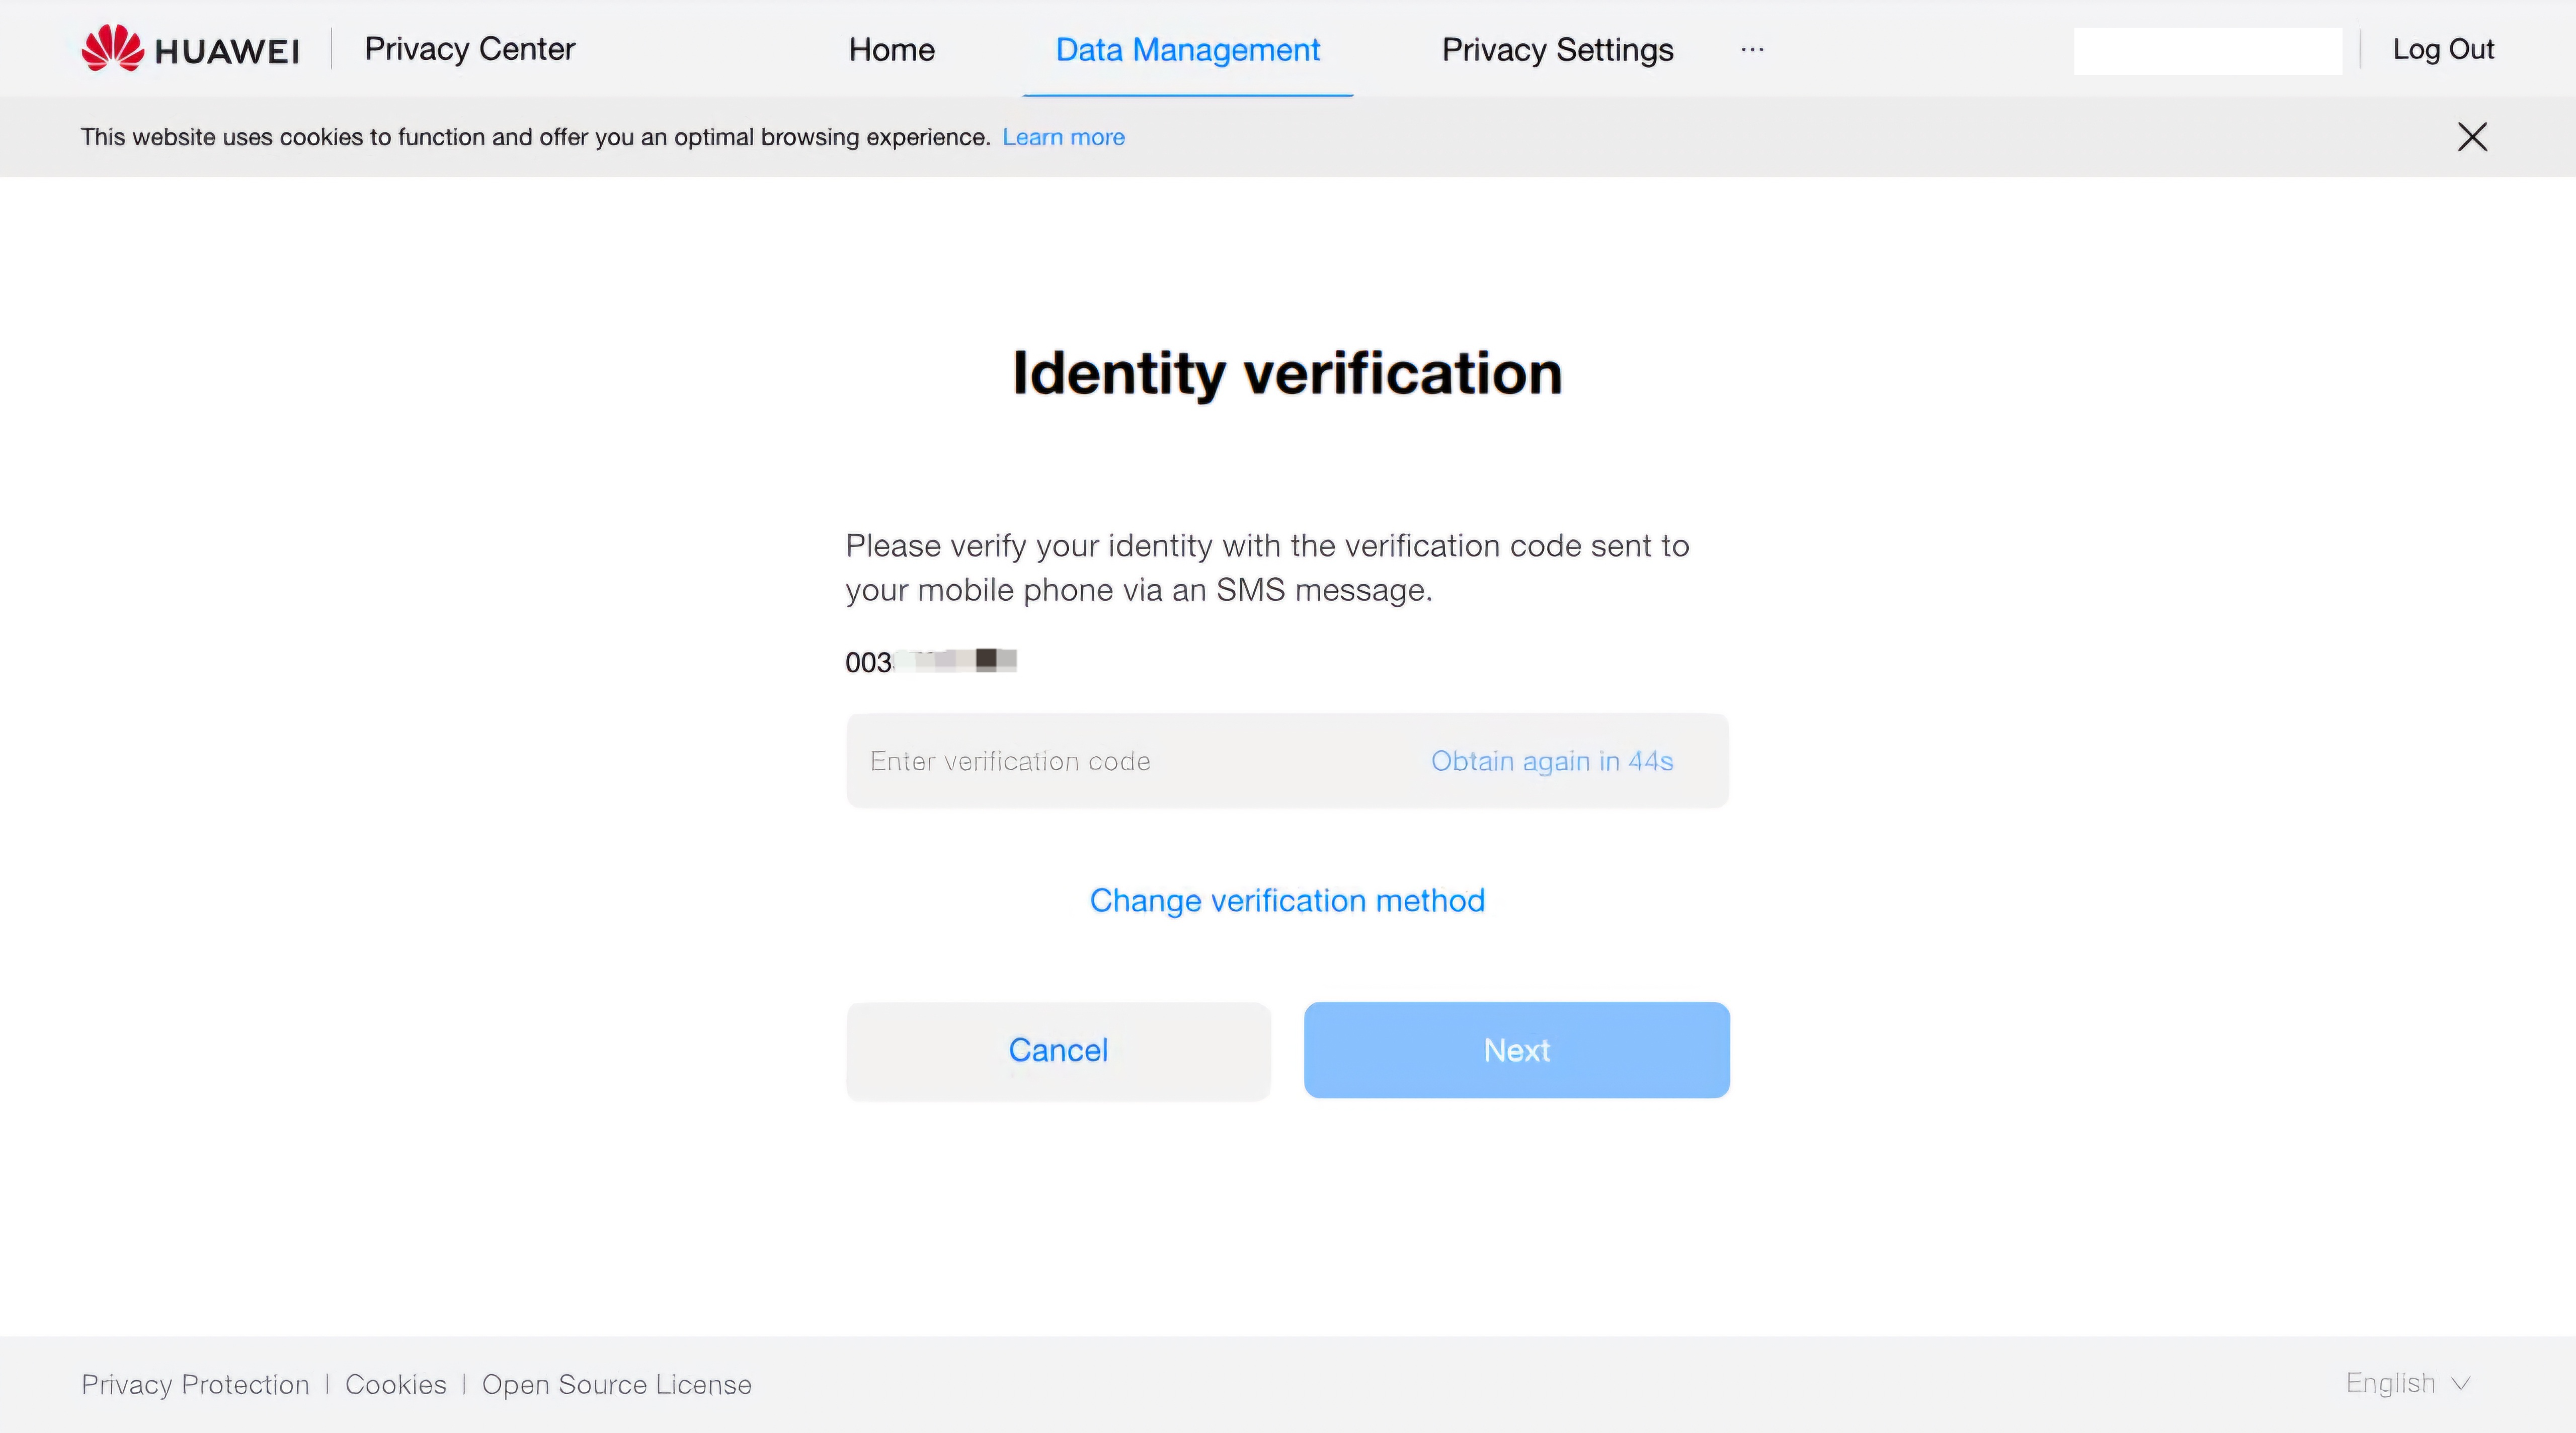The height and width of the screenshot is (1433, 2576).
Task: Switch to Privacy Settings tab
Action: [1557, 49]
